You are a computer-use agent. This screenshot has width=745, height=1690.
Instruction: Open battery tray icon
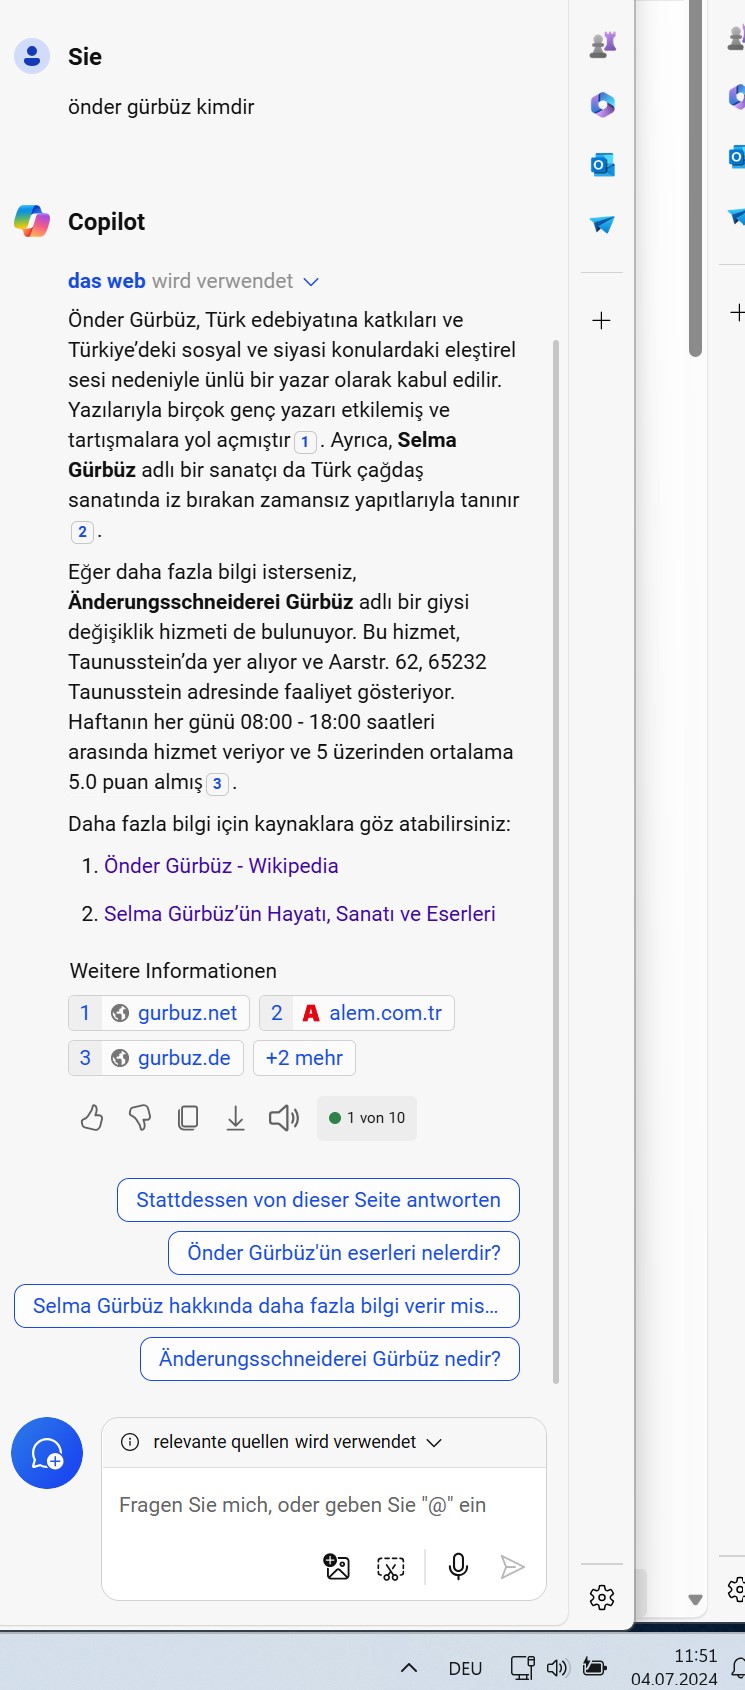(595, 1667)
